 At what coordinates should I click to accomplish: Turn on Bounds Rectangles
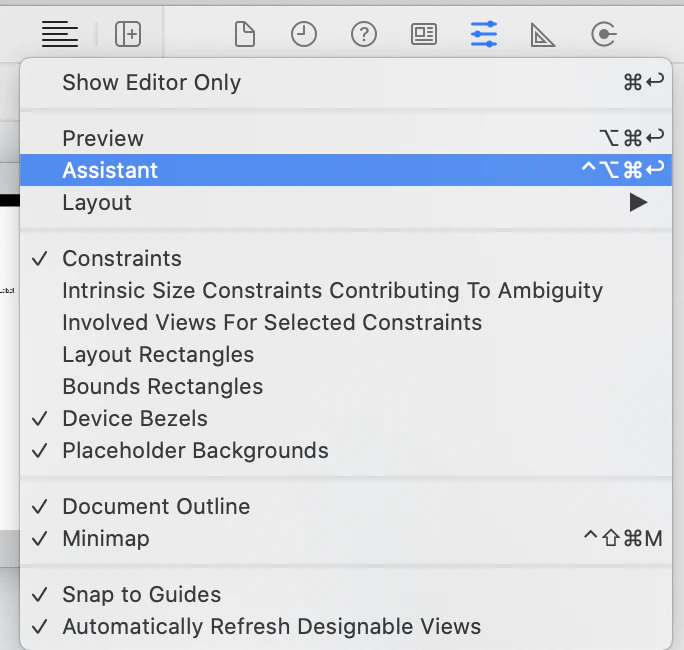(346, 387)
